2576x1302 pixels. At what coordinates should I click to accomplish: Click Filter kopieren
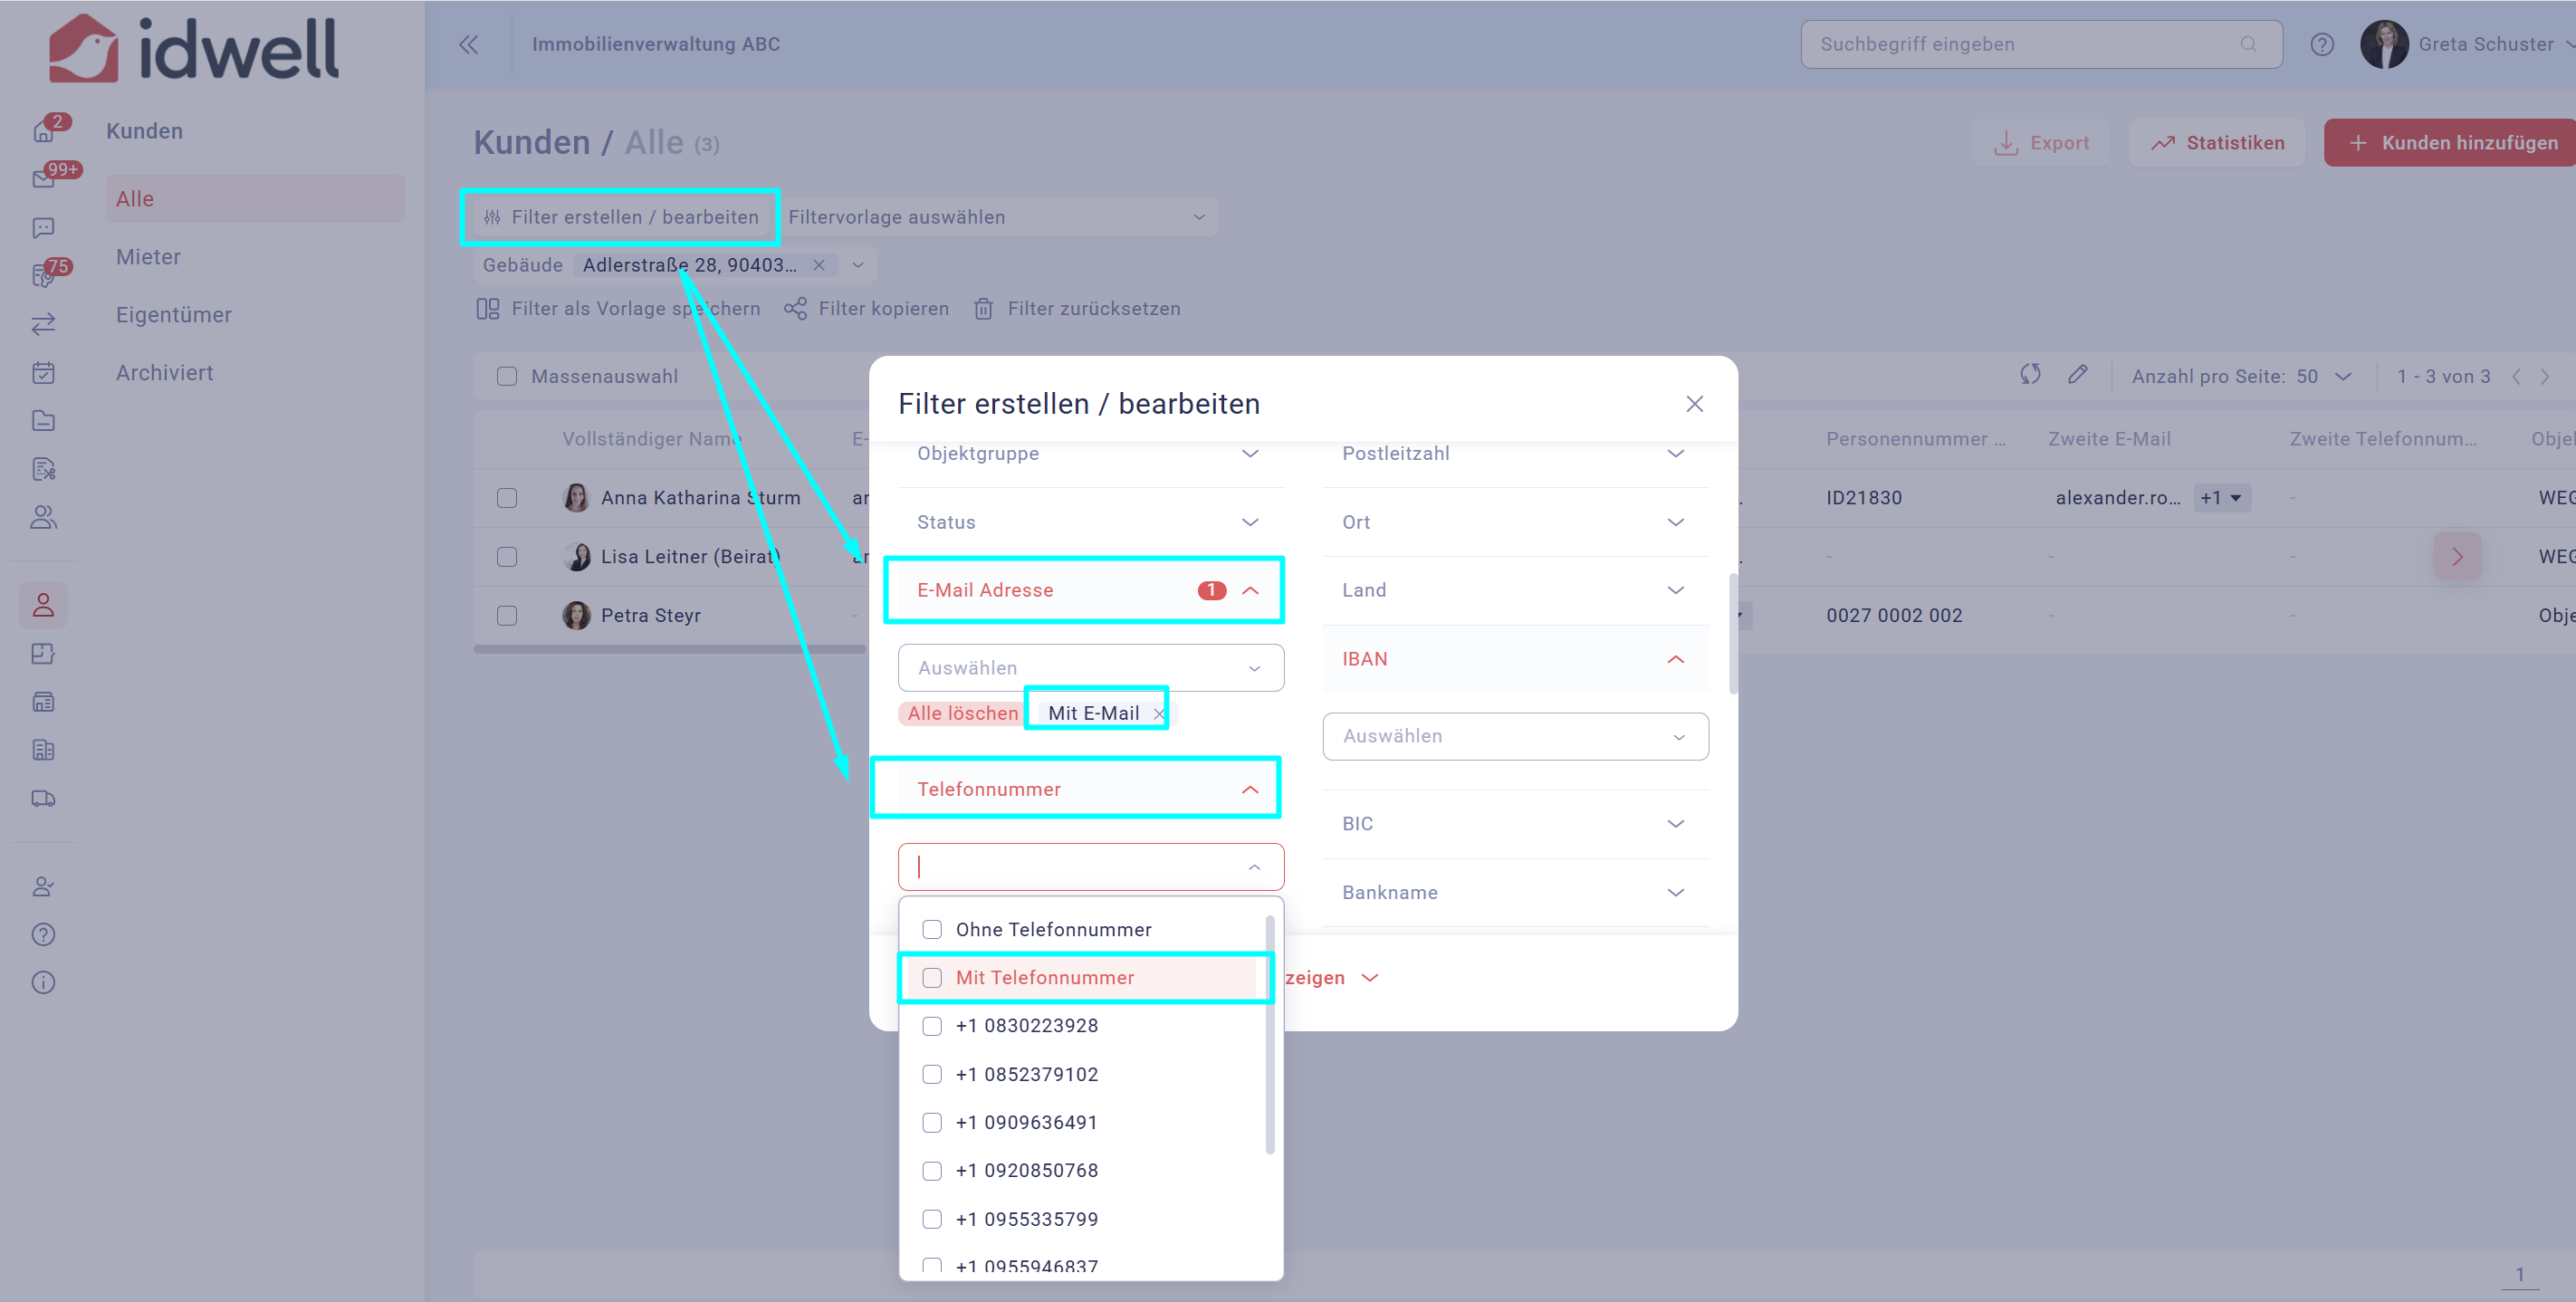867,309
